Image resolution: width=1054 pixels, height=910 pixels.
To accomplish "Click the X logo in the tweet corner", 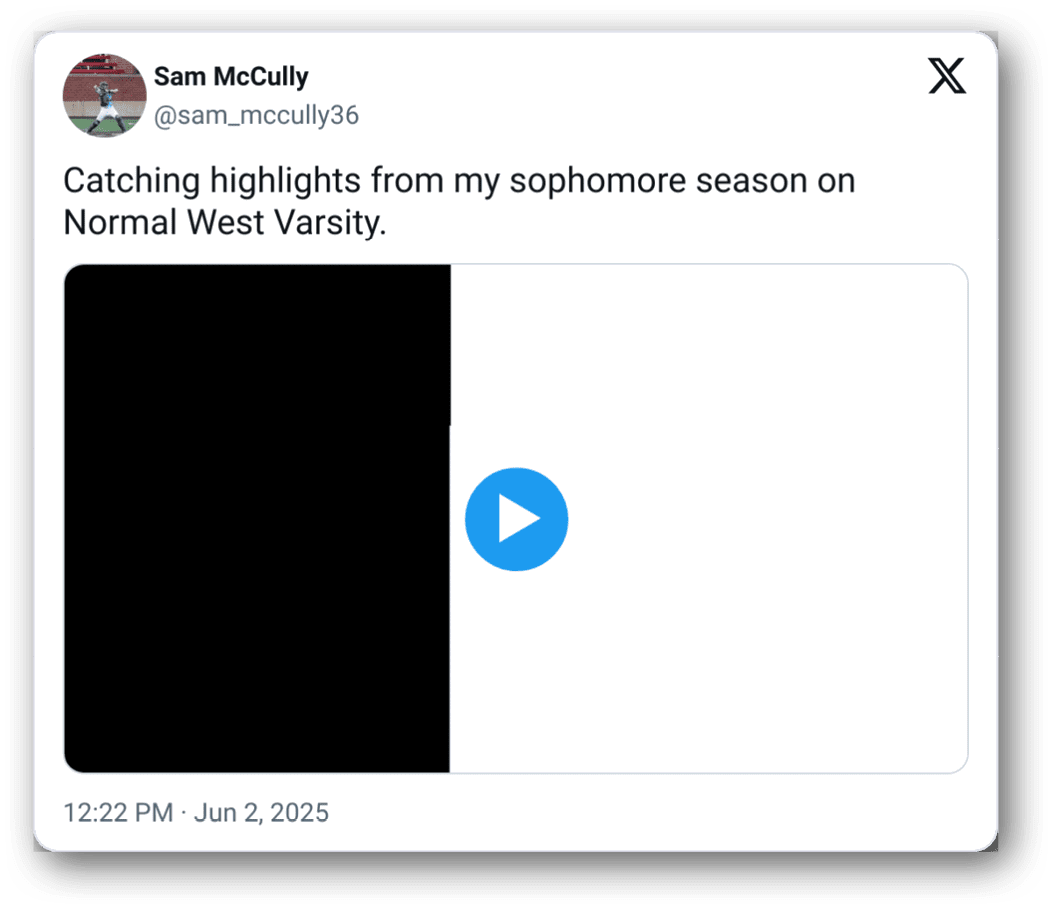I will 946,76.
